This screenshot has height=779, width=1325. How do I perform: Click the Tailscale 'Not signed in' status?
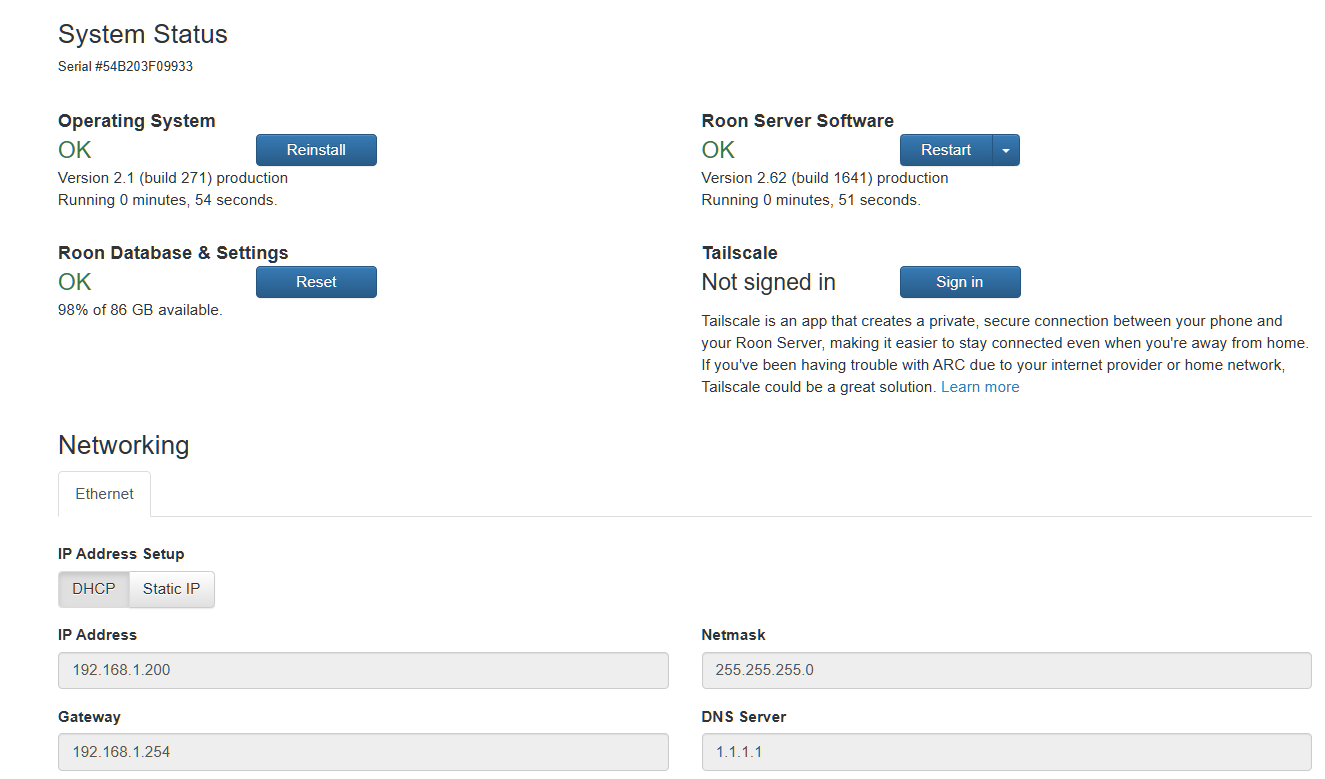coord(768,282)
